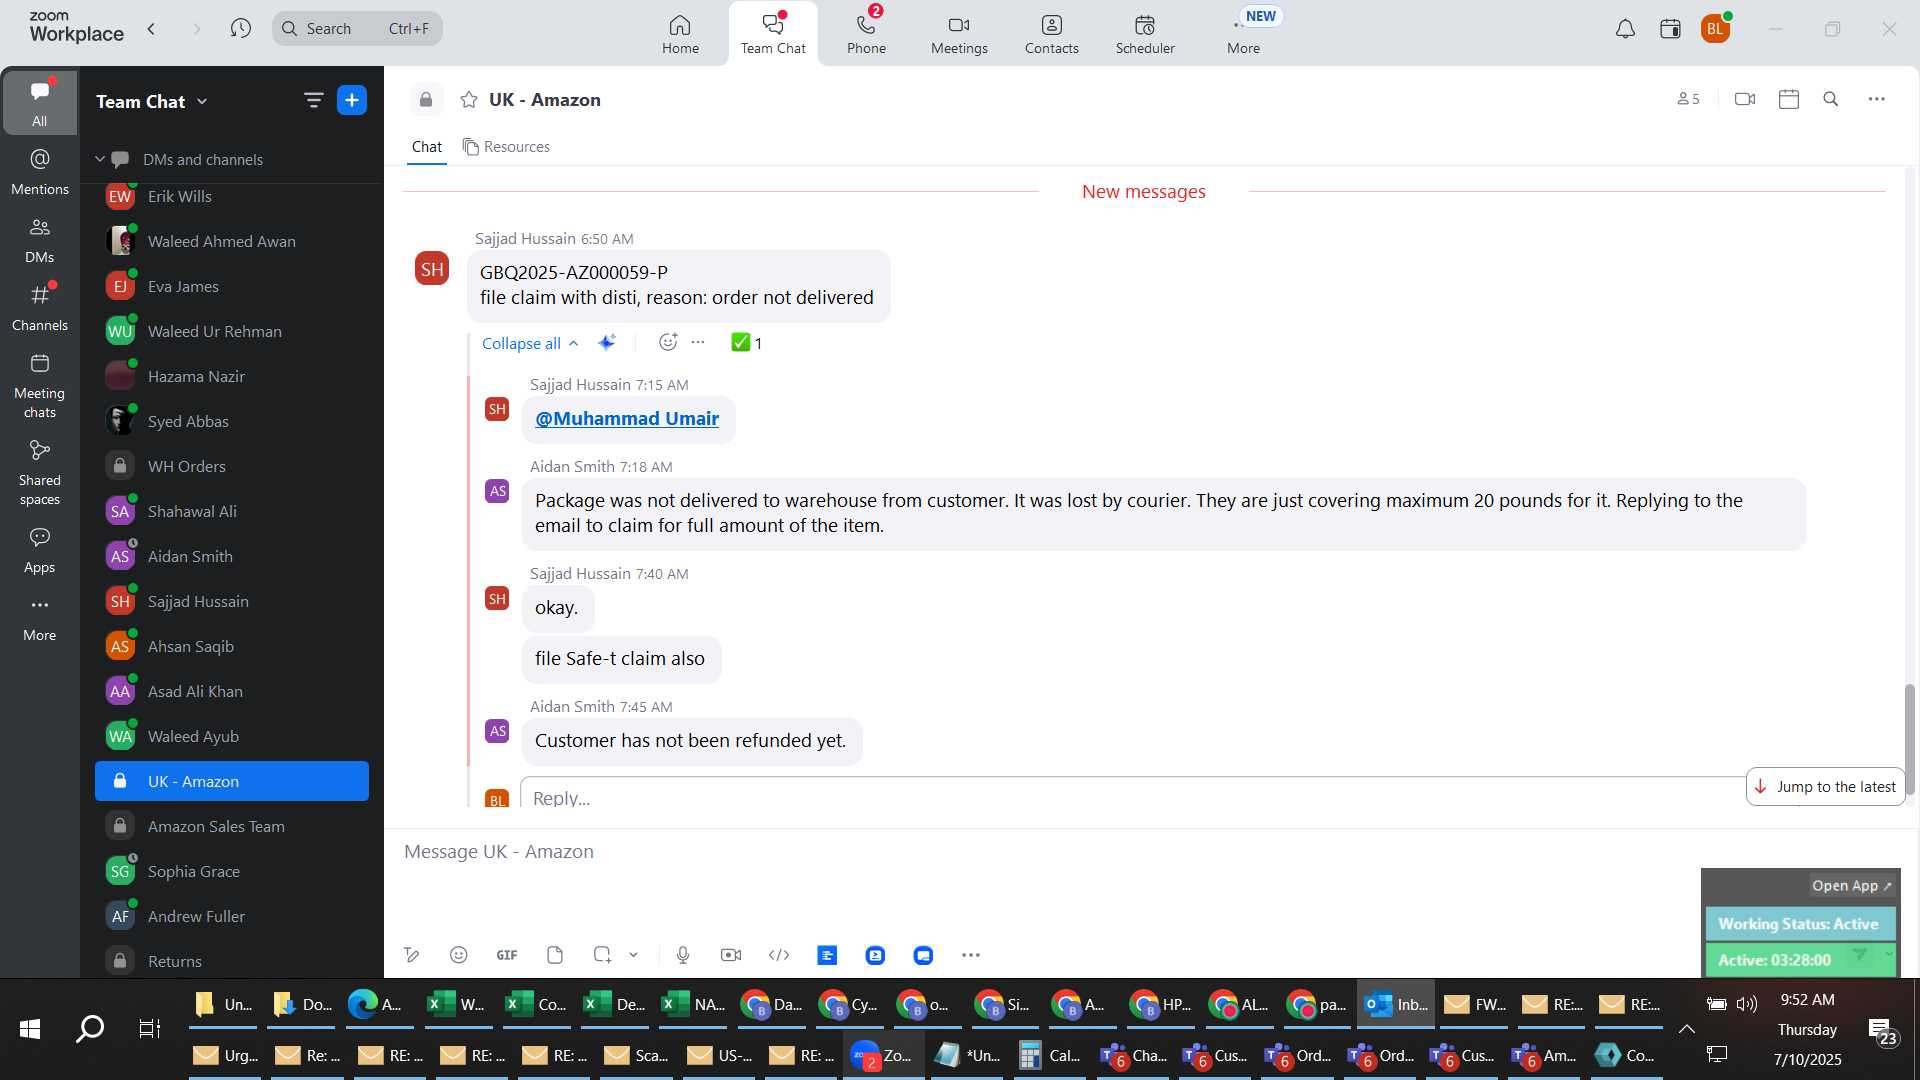Click the AI Companion sparkle icon
Viewport: 1920px width, 1080px height.
(606, 342)
